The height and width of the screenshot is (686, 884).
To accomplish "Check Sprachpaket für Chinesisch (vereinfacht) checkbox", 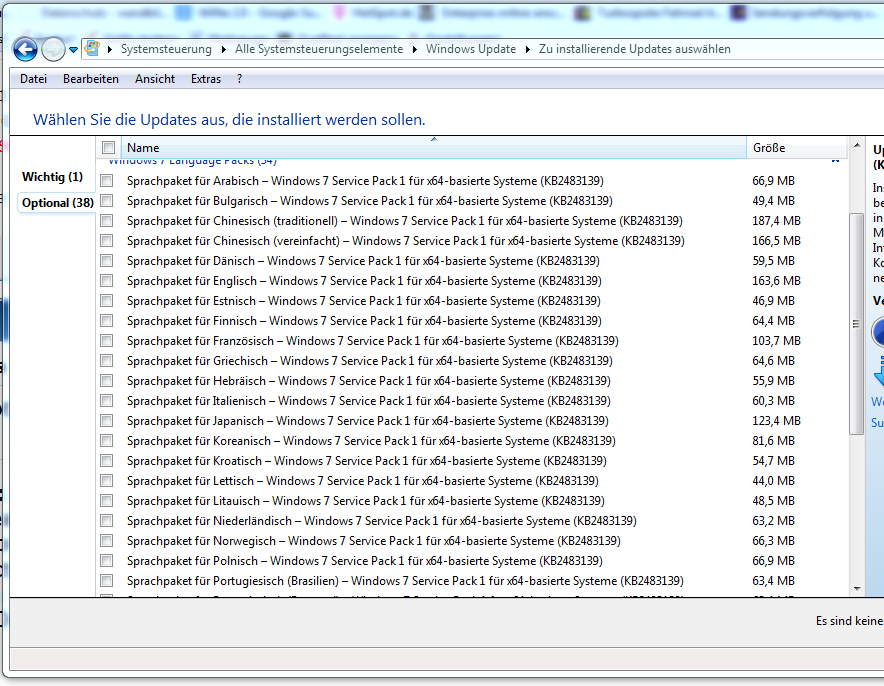I will [x=107, y=241].
